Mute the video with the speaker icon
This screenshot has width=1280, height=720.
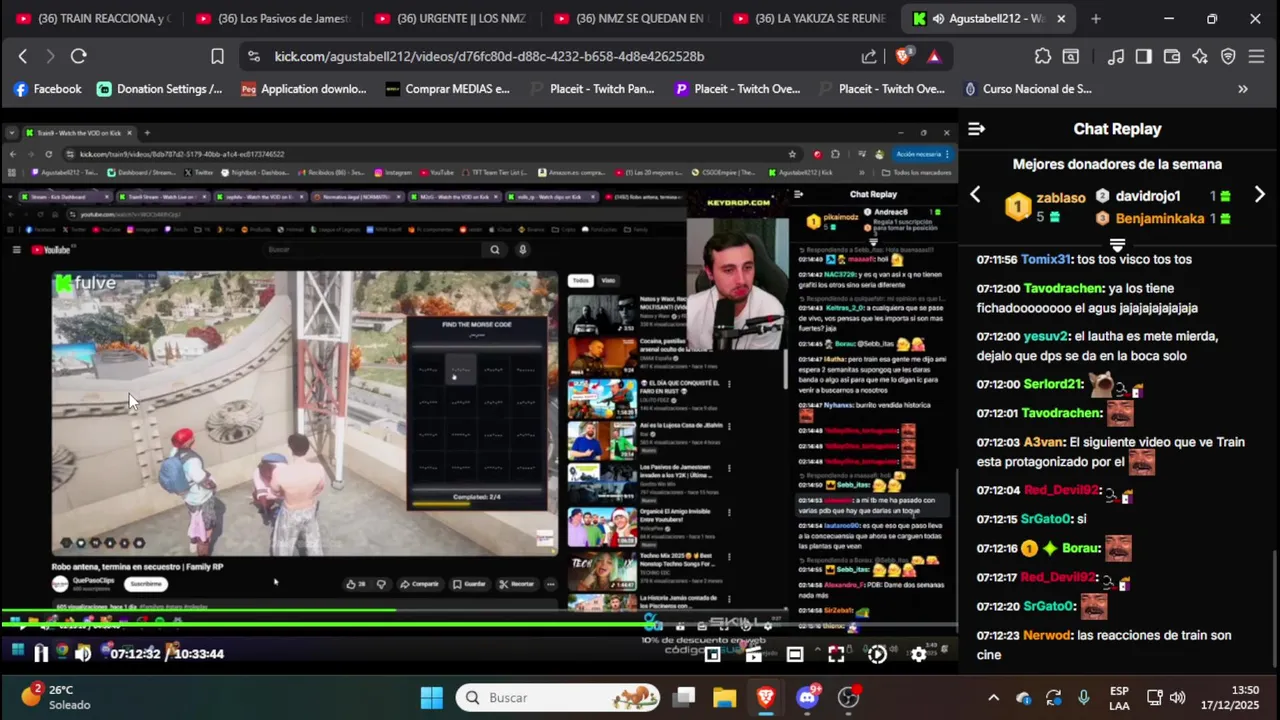[x=83, y=654]
